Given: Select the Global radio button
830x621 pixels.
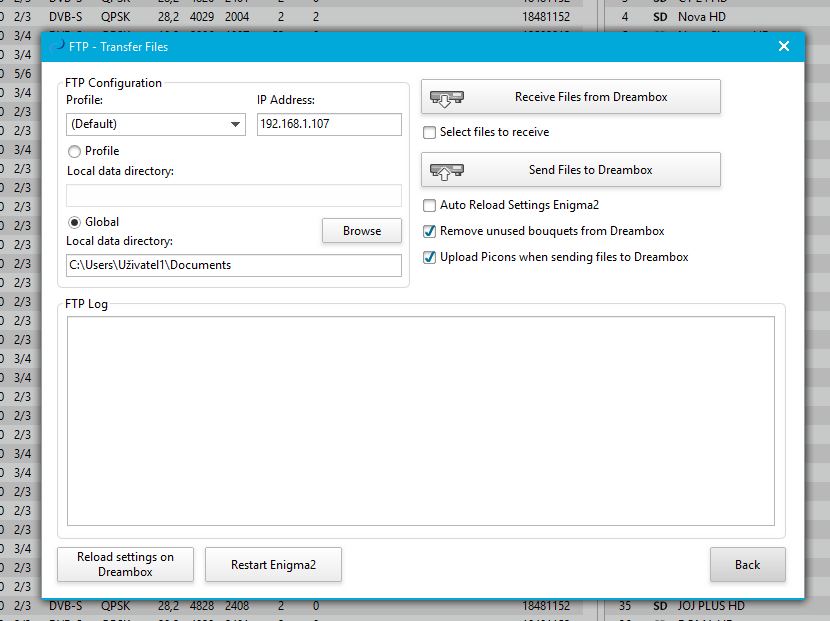Looking at the screenshot, I should click(74, 222).
